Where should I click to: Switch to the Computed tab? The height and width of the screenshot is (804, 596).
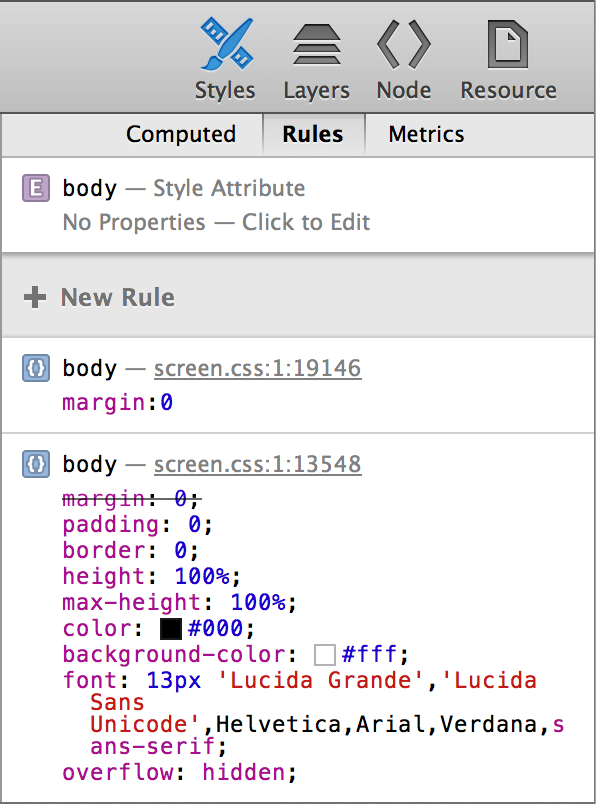(181, 134)
